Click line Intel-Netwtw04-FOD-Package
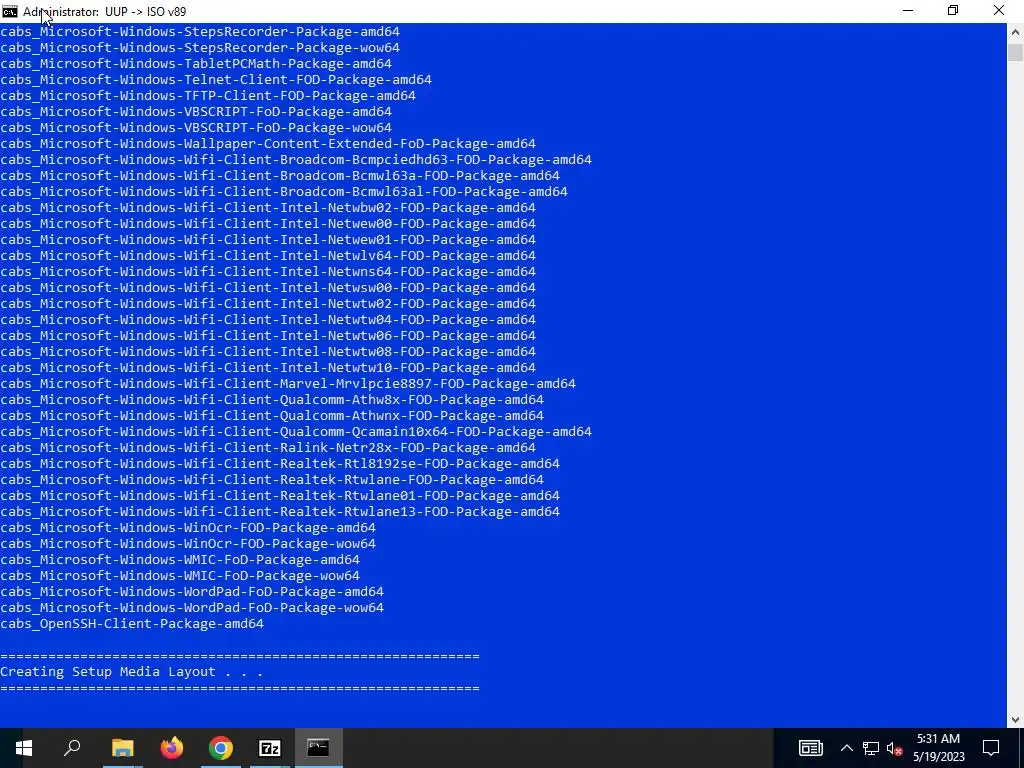 point(268,319)
